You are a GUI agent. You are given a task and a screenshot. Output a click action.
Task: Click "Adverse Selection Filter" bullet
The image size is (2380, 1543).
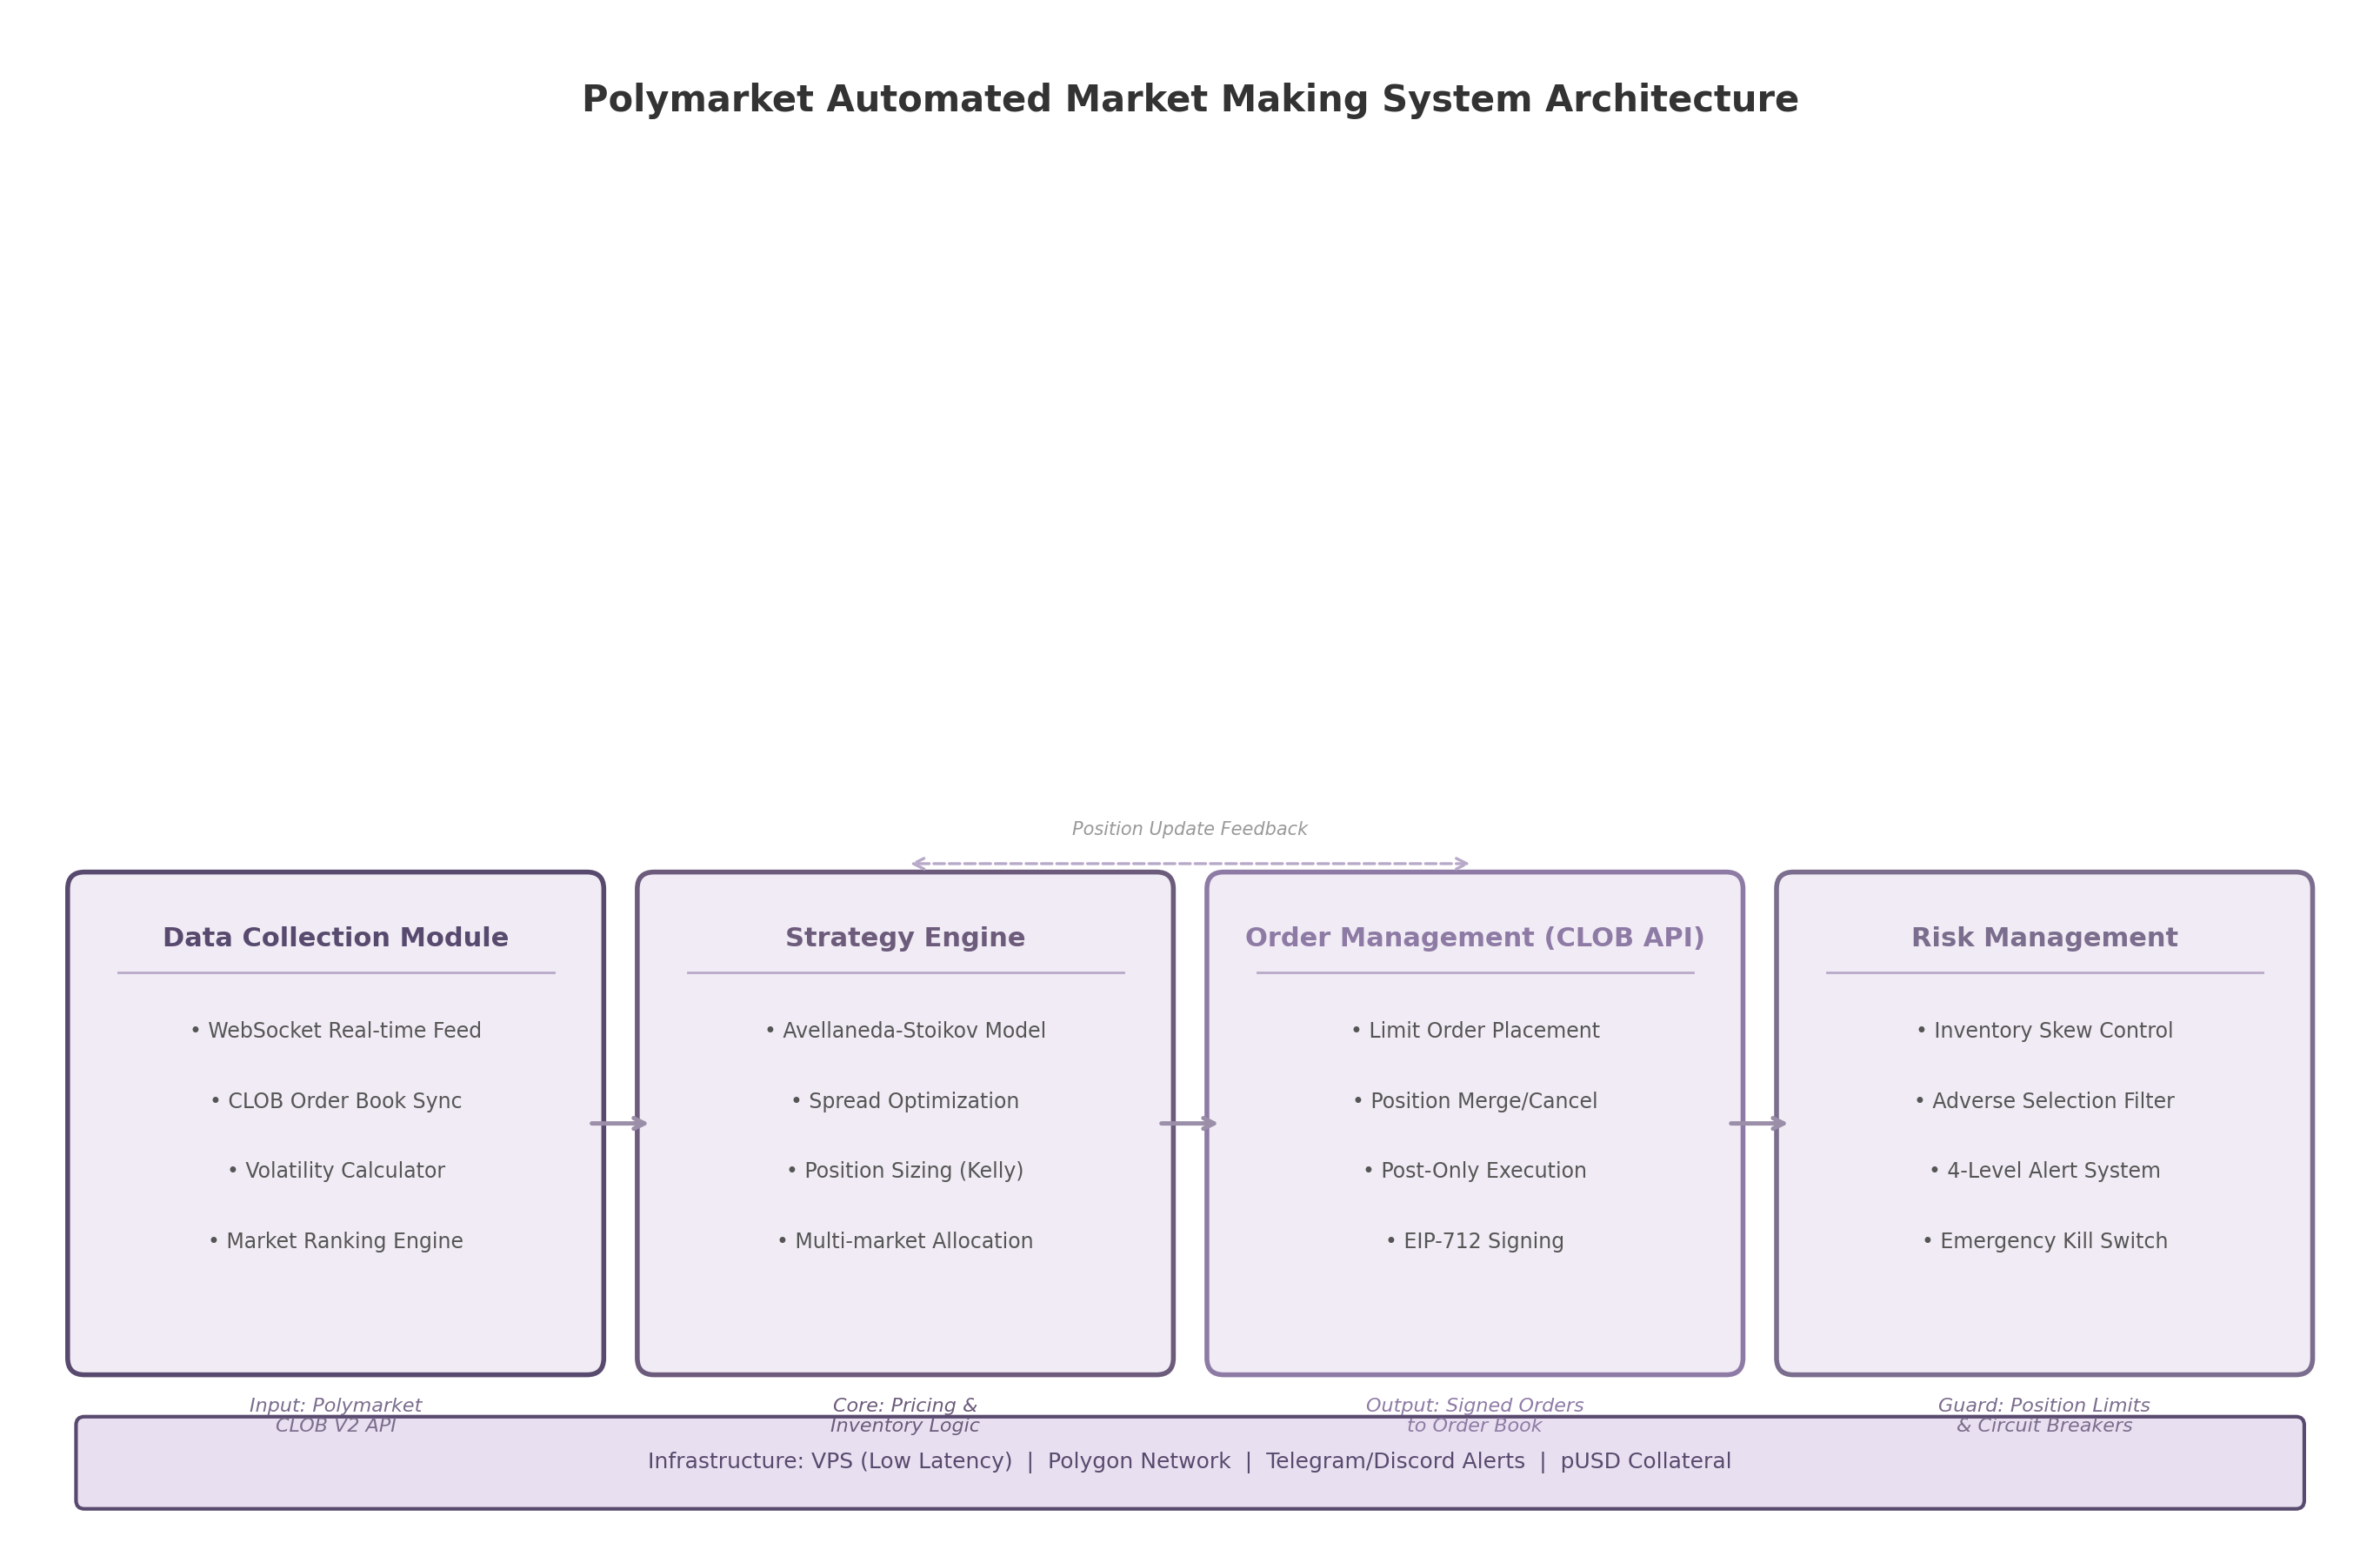pos(2044,1101)
